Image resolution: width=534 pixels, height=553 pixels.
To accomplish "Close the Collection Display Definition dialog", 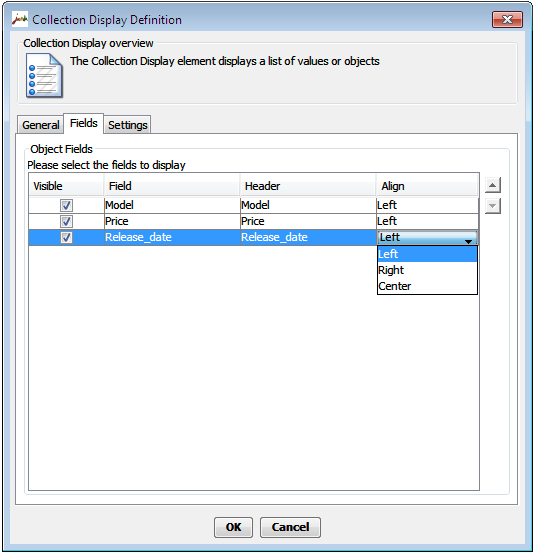I will (x=507, y=19).
